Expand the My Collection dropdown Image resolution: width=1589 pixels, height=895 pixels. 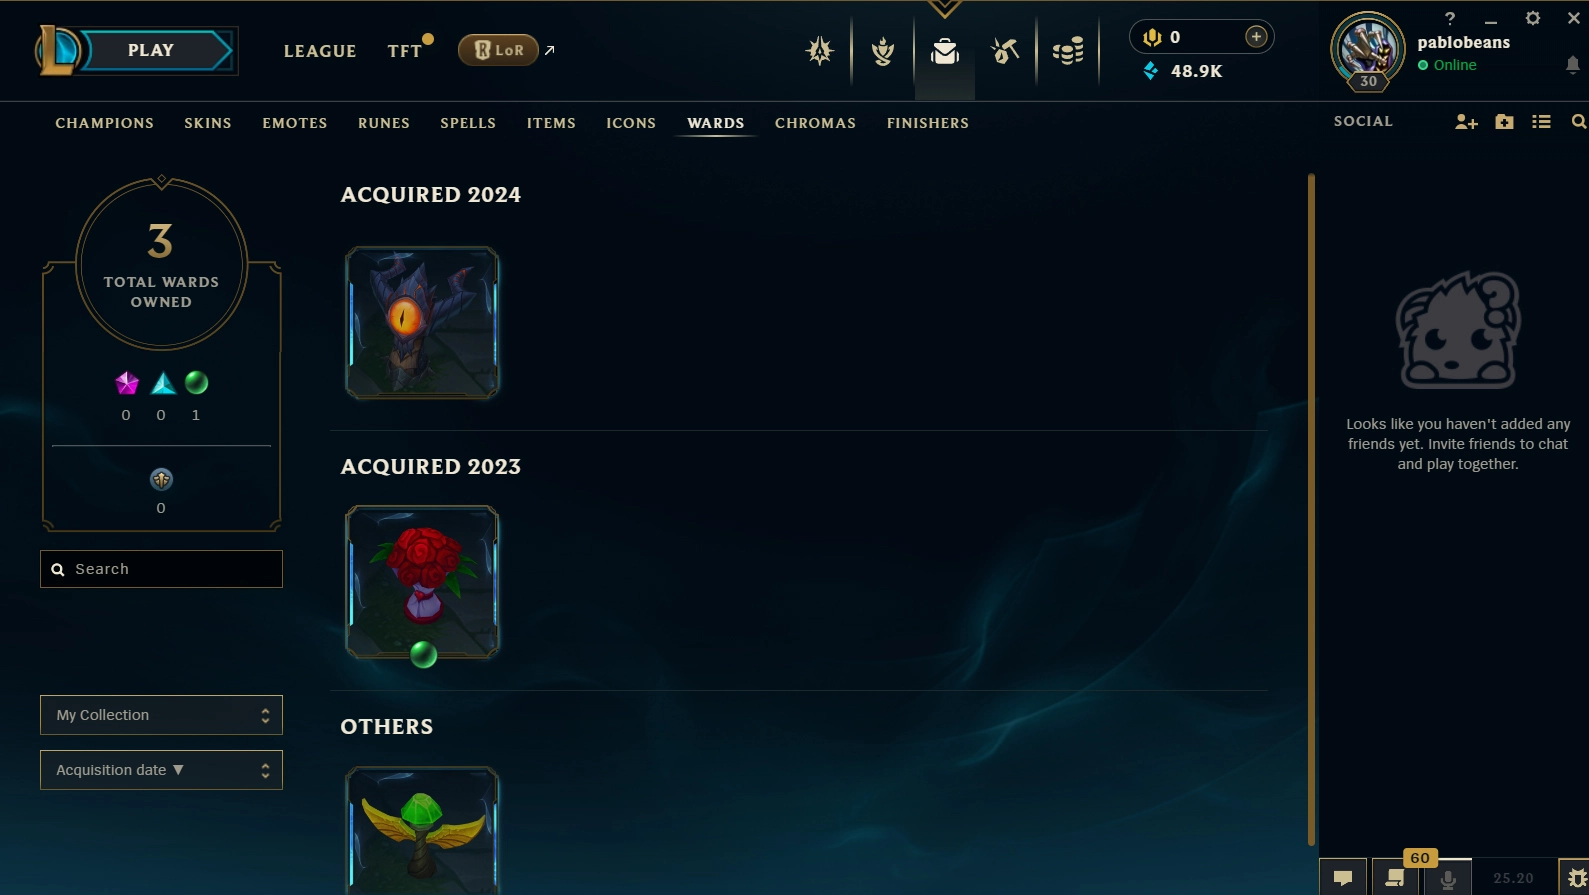pyautogui.click(x=161, y=715)
